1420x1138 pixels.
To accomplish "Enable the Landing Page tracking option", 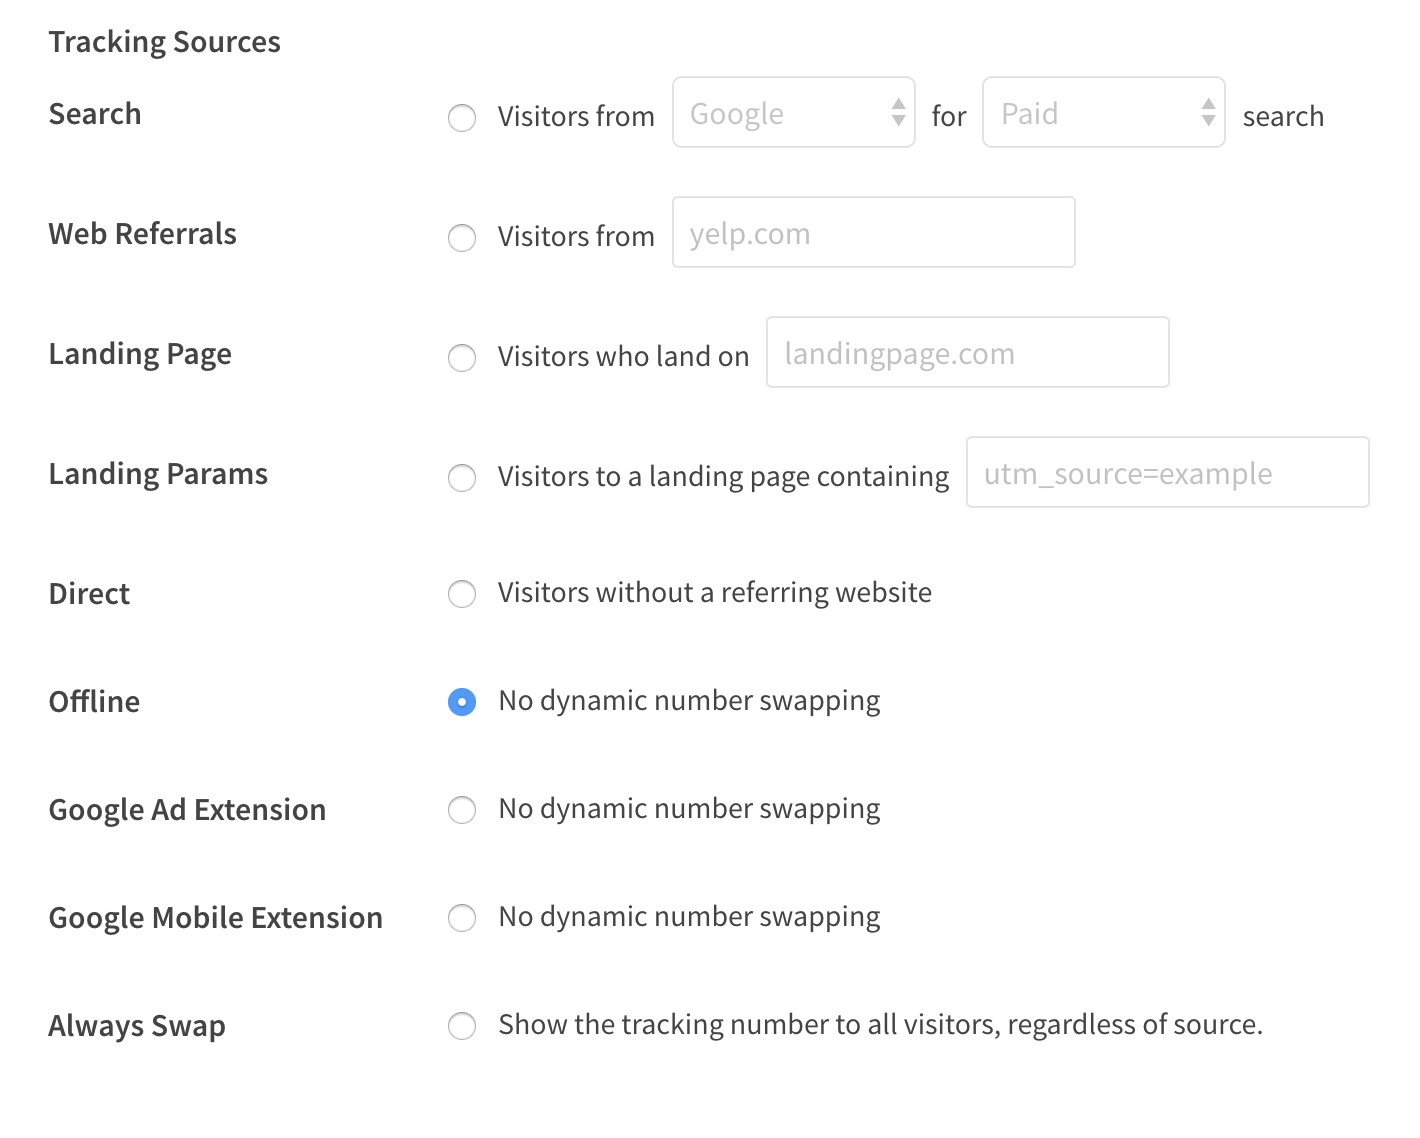I will 462,358.
